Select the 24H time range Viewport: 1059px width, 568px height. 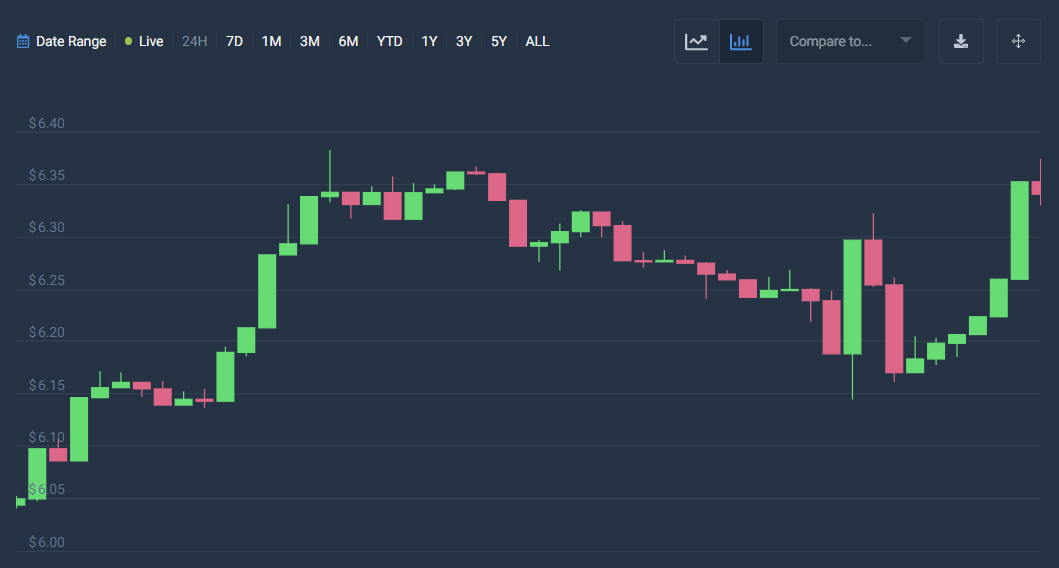pos(194,41)
